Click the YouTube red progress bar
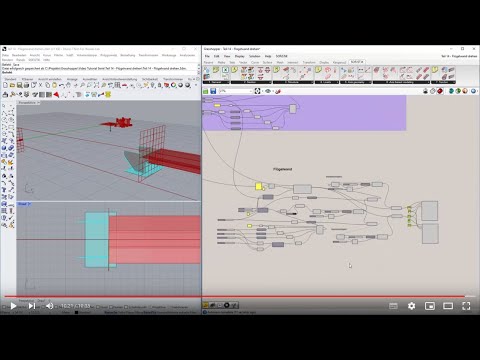The image size is (480, 360). pyautogui.click(x=235, y=296)
